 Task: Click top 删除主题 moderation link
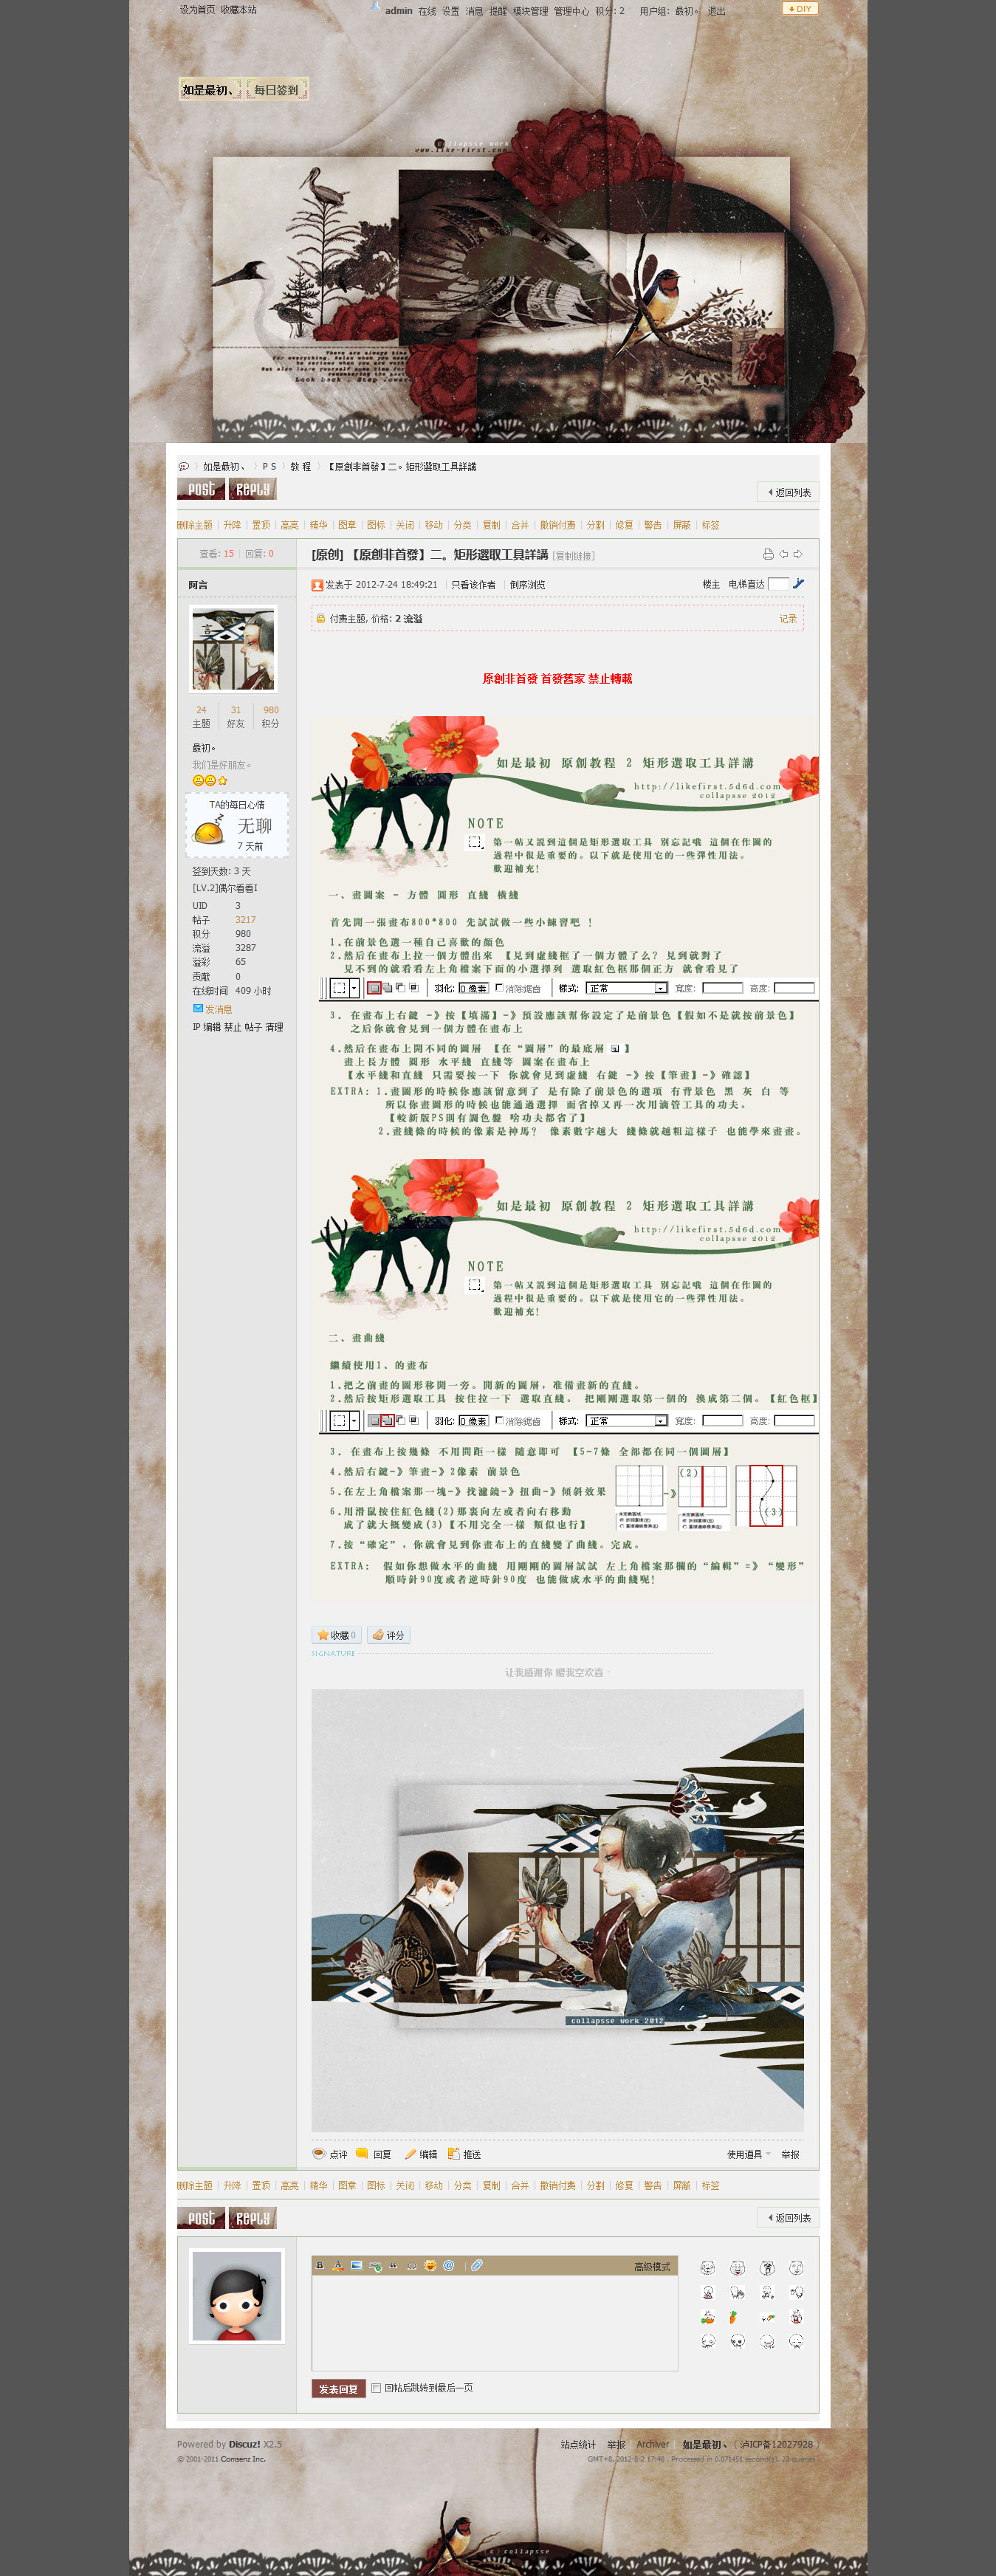[x=195, y=525]
